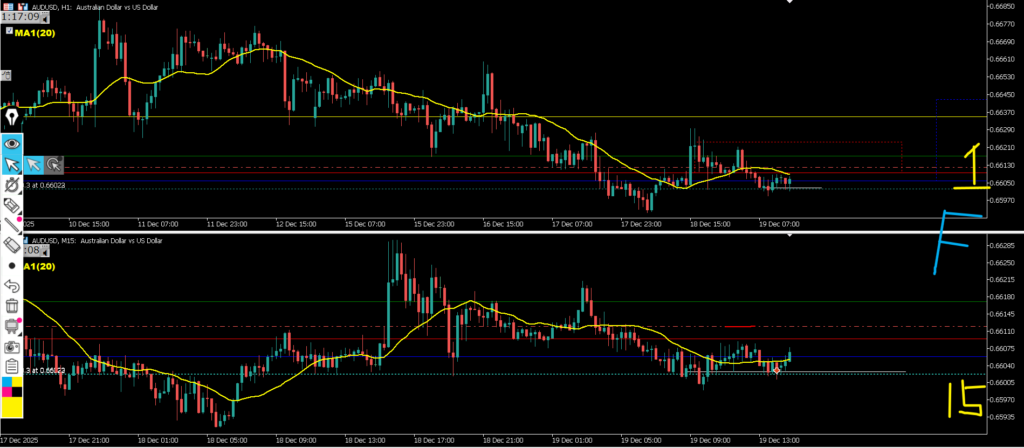Select the diagonal line drawing tool
The width and height of the screenshot is (1024, 448).
tap(12, 224)
